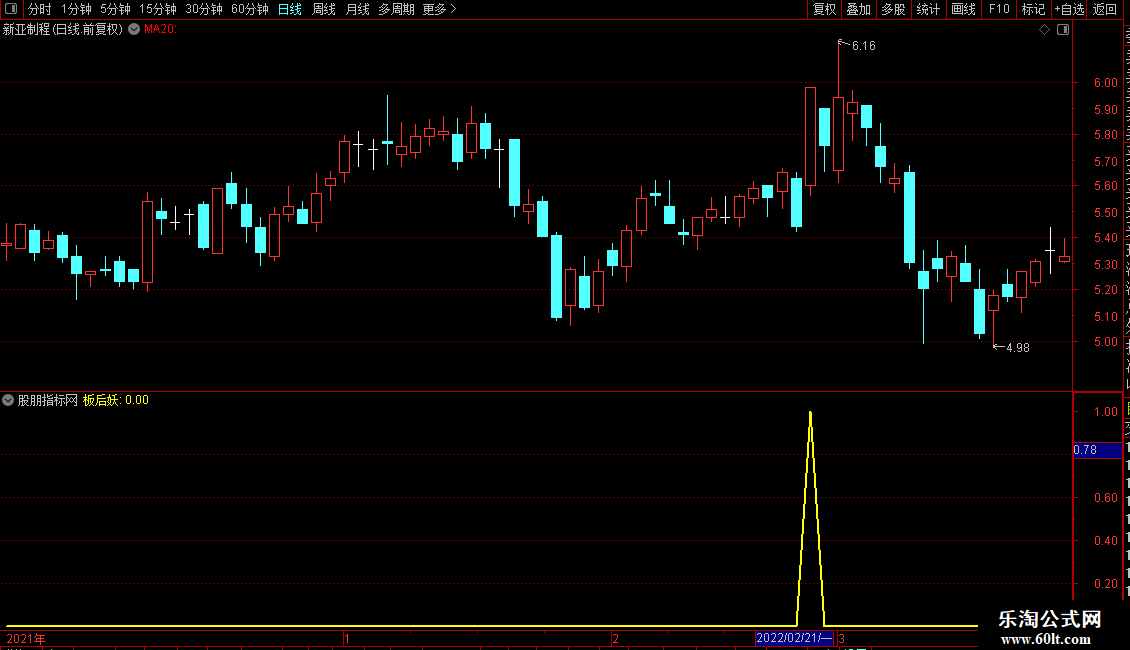Open the 多周期 multi-period view

[396, 9]
